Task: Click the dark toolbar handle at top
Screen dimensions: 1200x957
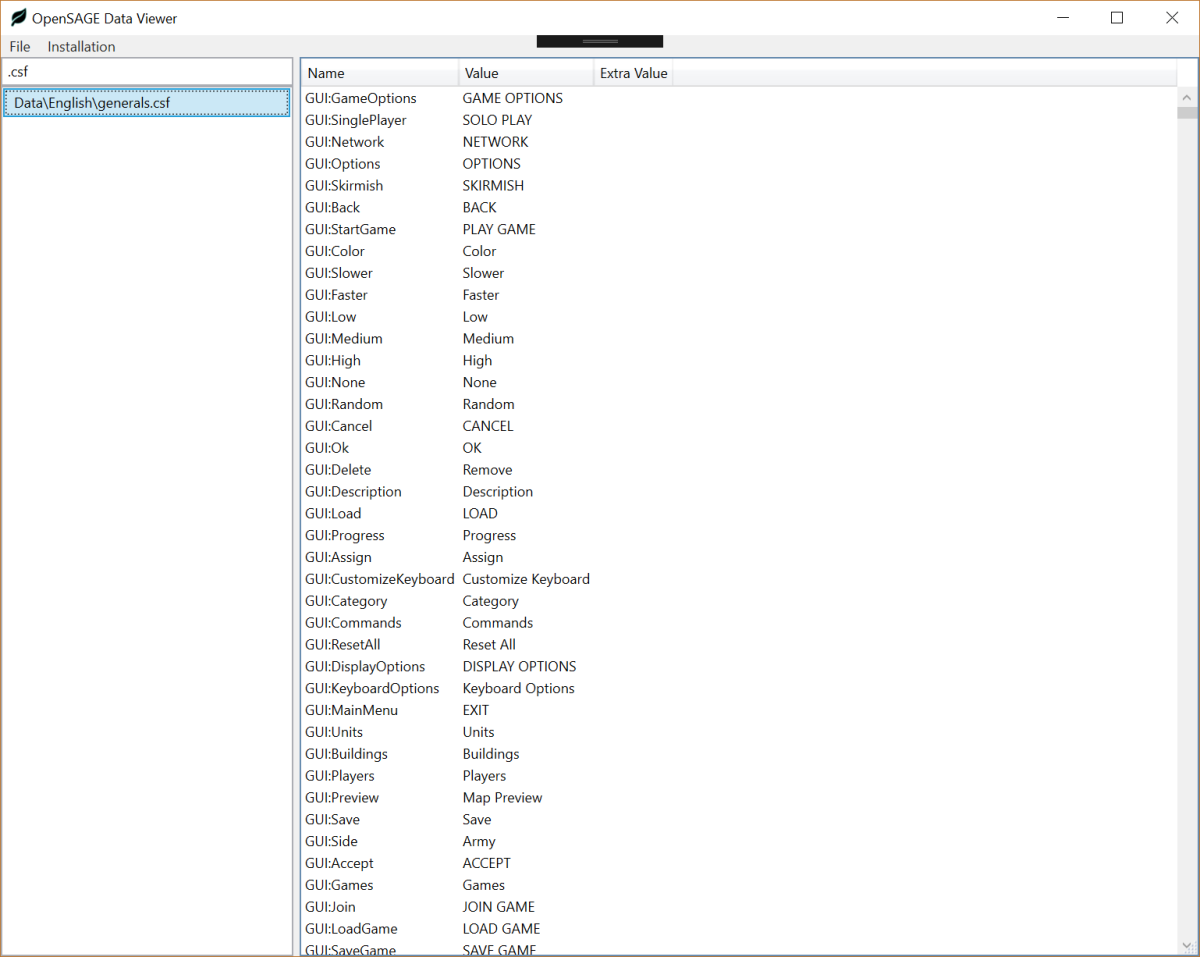Action: [x=600, y=41]
